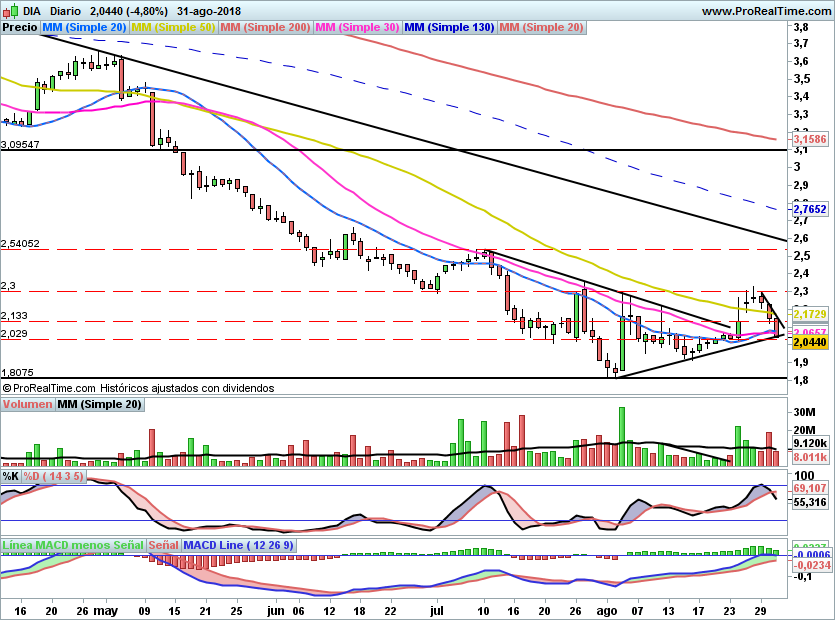Select MM (Simple 200) label
835x620 pixels.
click(265, 27)
